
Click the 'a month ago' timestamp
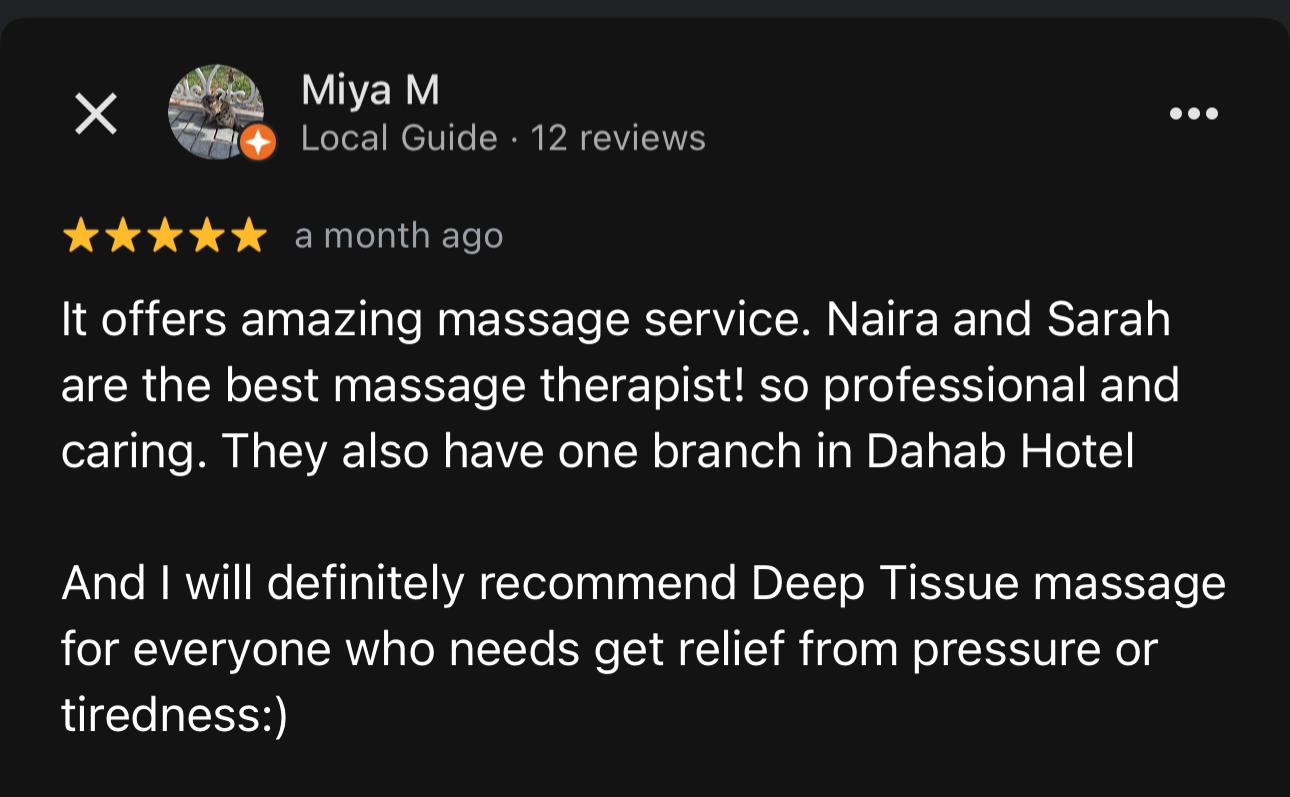(399, 236)
